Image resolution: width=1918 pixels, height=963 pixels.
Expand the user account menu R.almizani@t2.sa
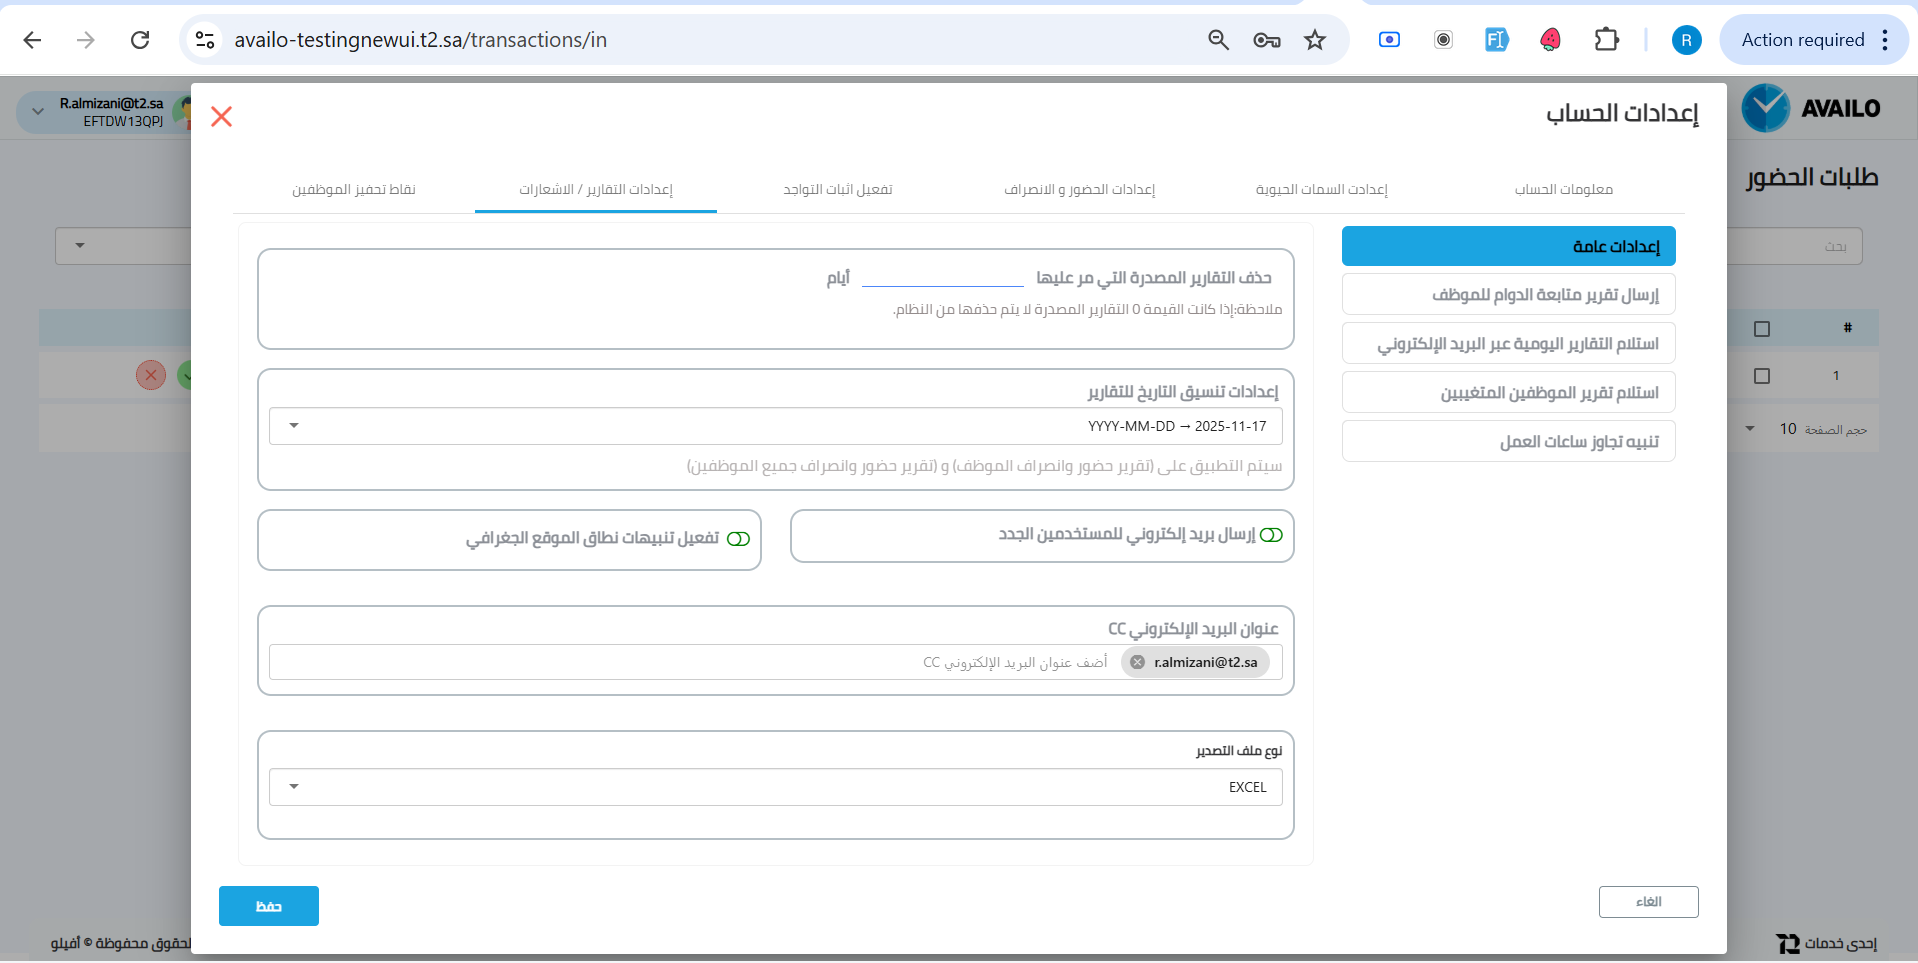click(38, 111)
